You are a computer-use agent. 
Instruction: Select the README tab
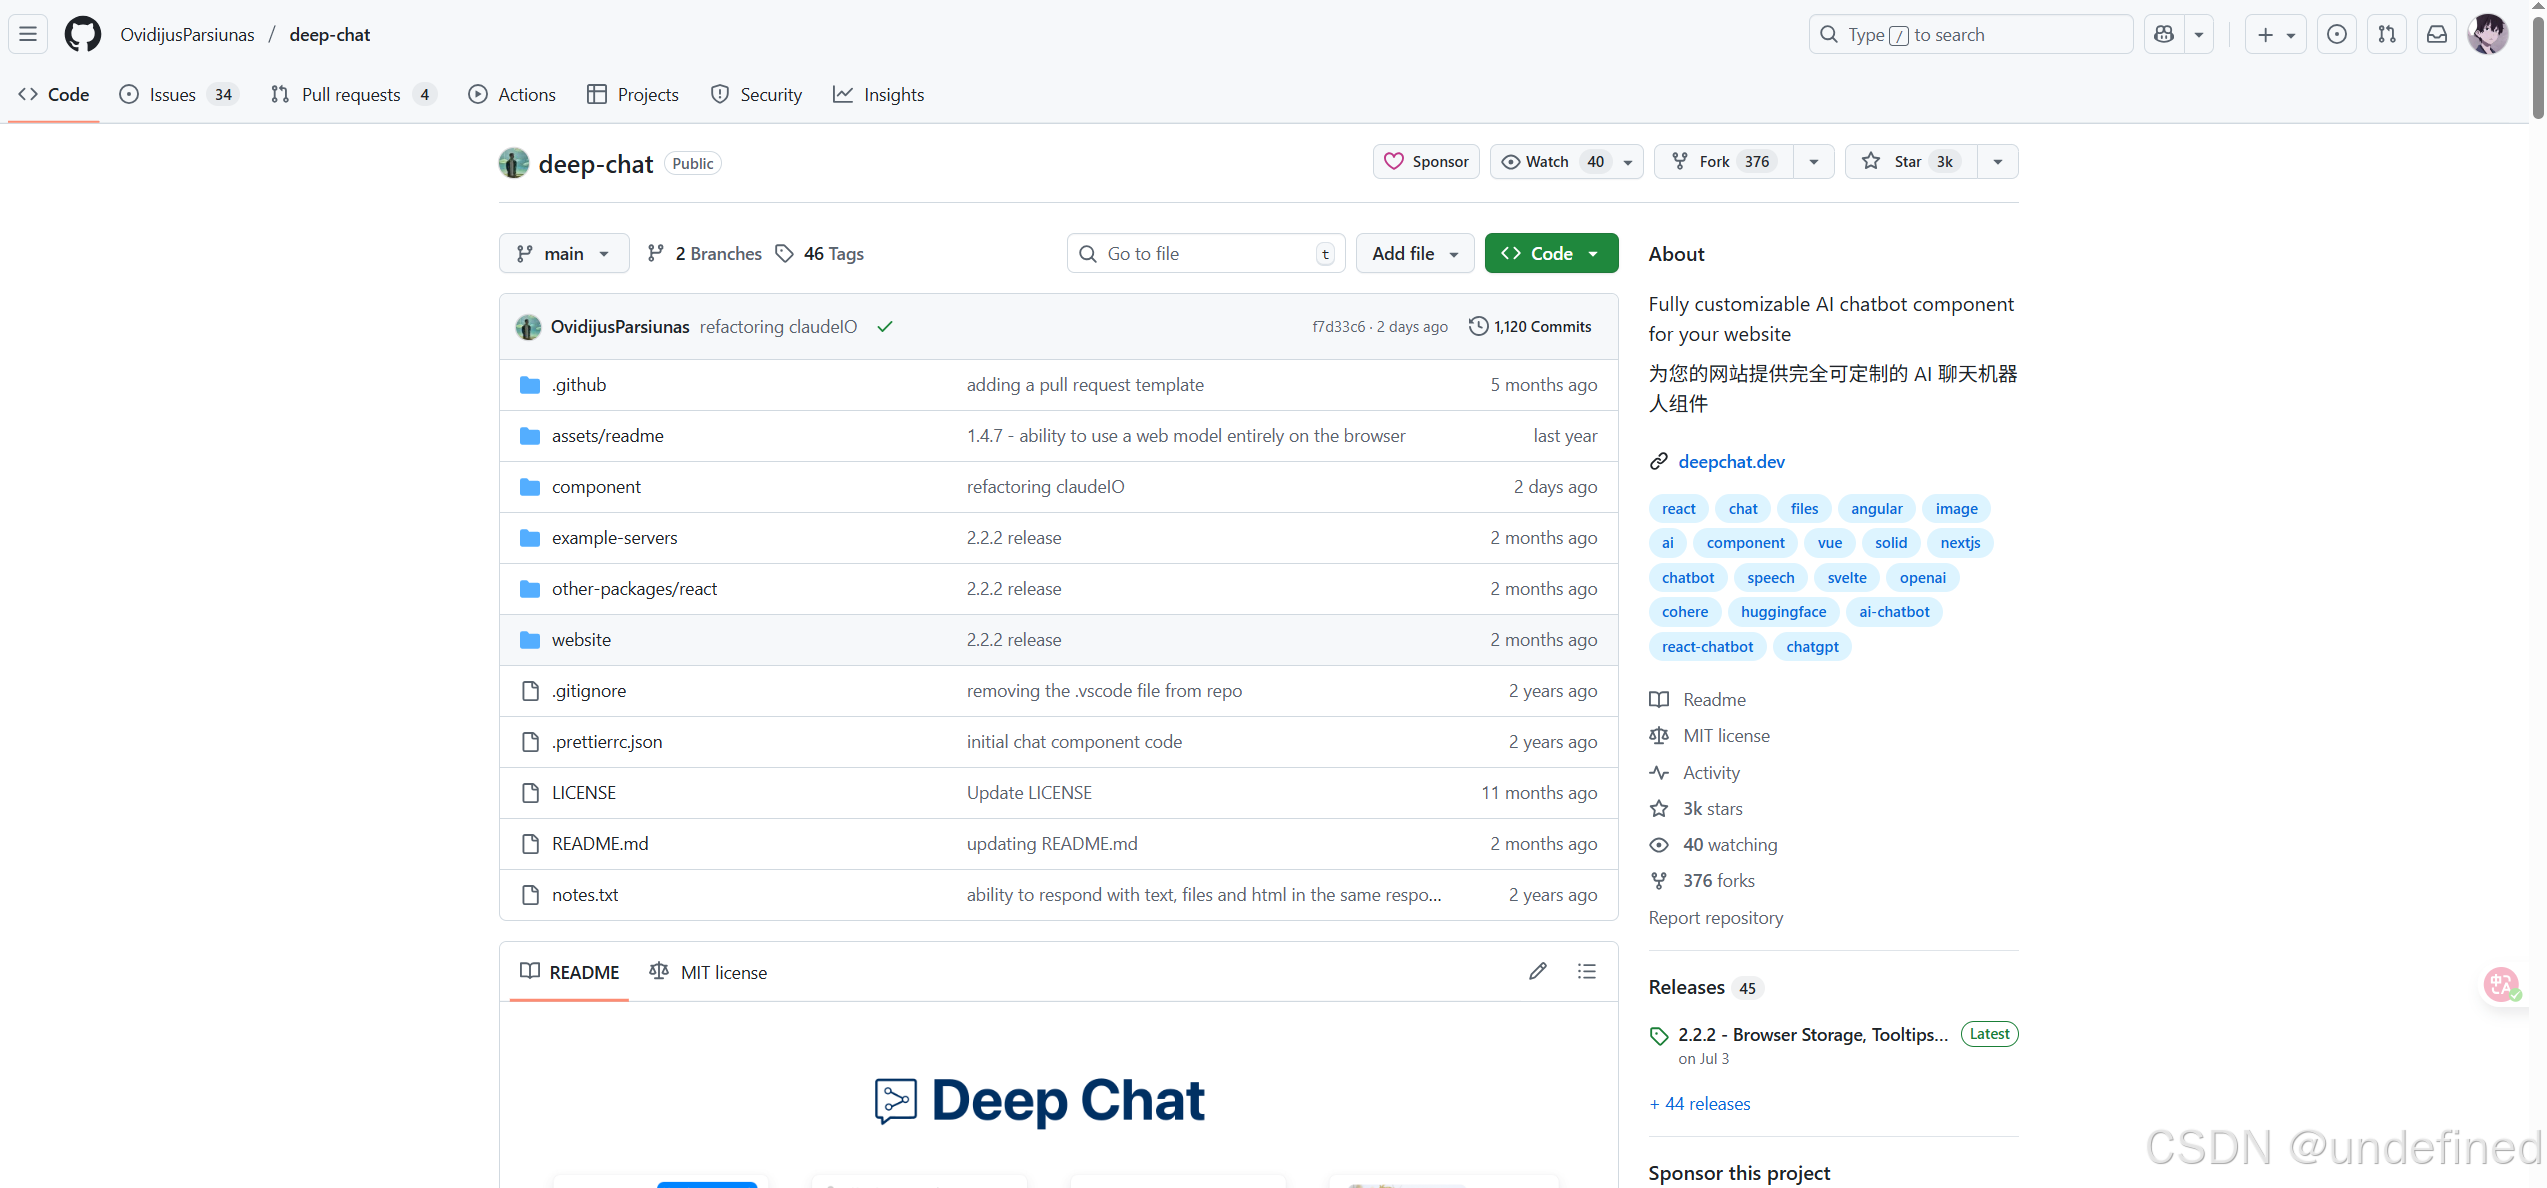click(569, 972)
